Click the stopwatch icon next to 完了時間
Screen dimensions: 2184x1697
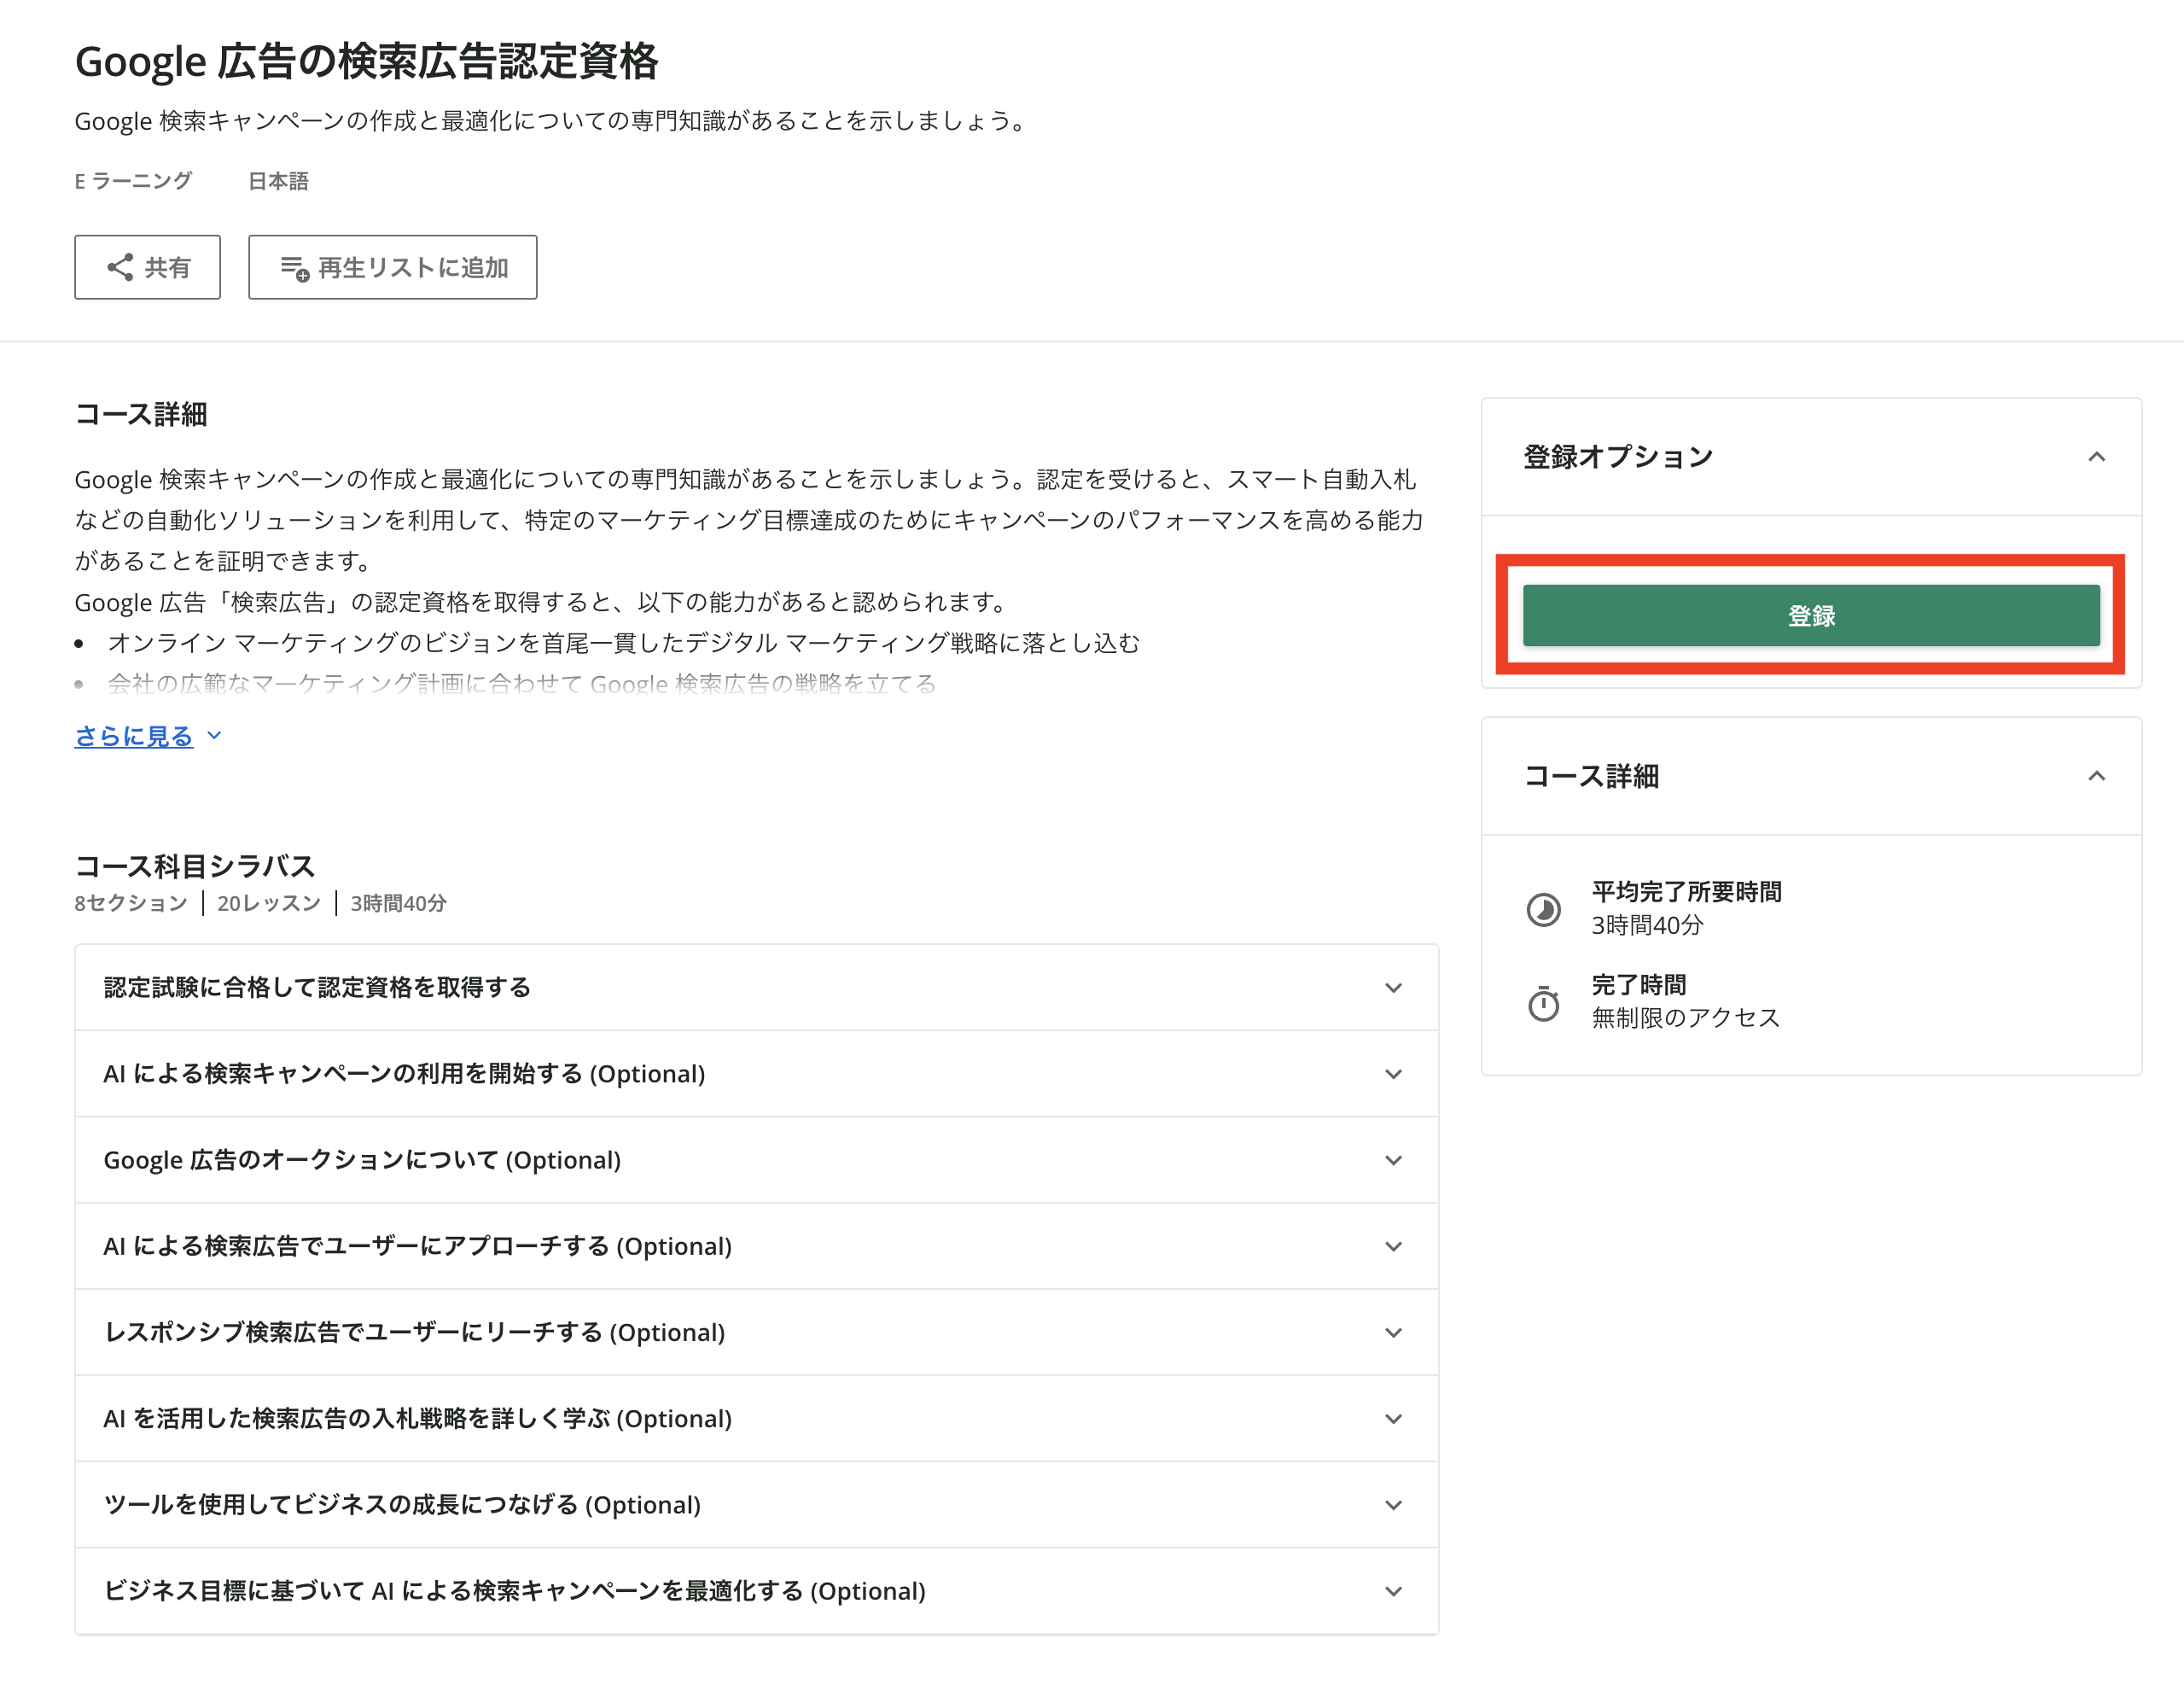click(x=1543, y=1003)
